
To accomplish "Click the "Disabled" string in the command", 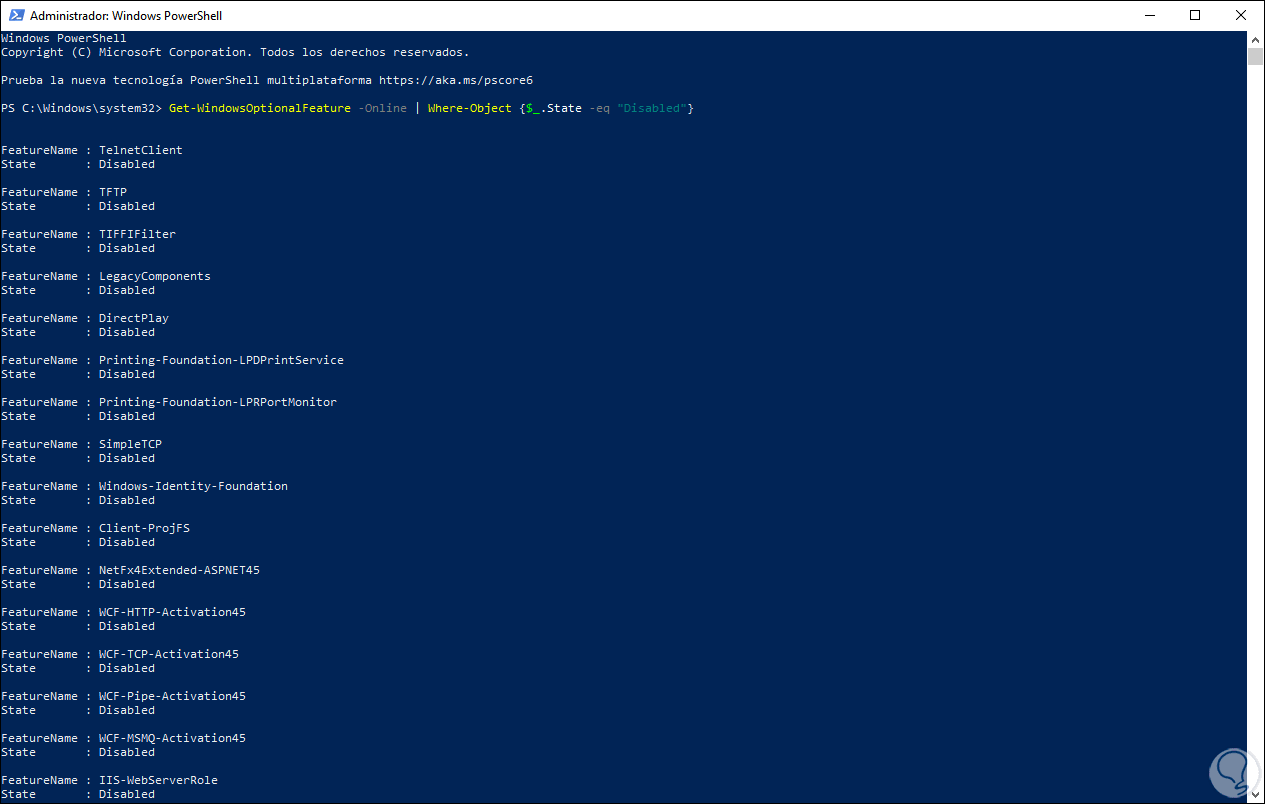I will [x=652, y=108].
